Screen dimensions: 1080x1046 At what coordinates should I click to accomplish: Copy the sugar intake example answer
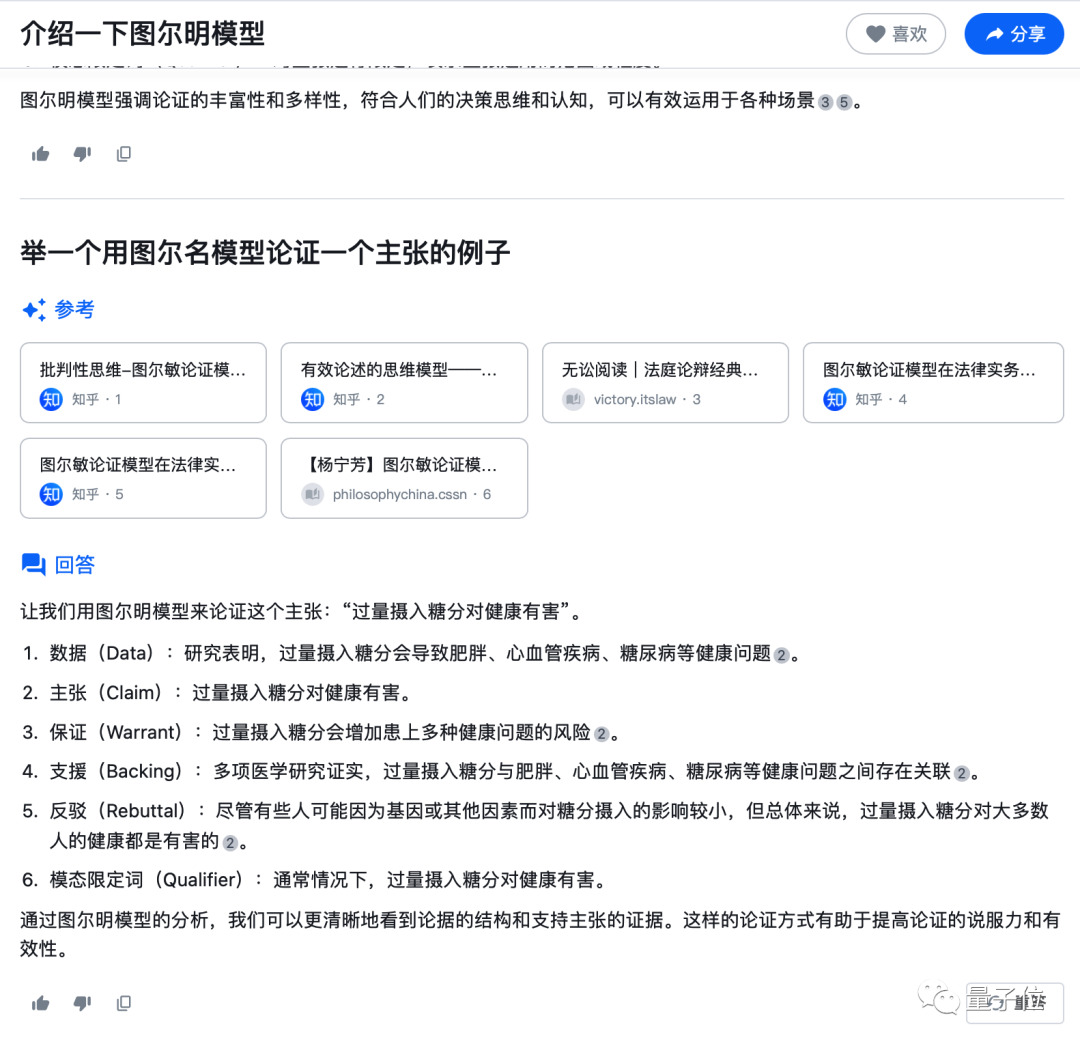[124, 1003]
